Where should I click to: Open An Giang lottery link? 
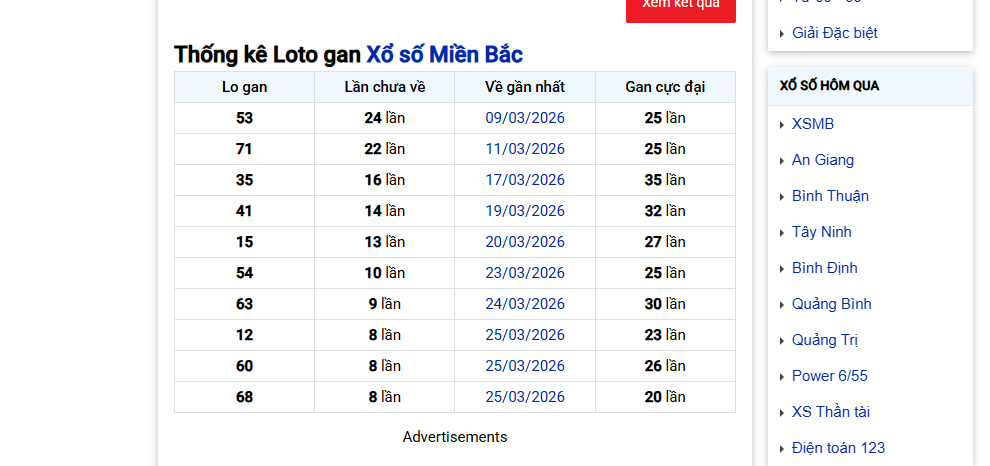pyautogui.click(x=822, y=160)
